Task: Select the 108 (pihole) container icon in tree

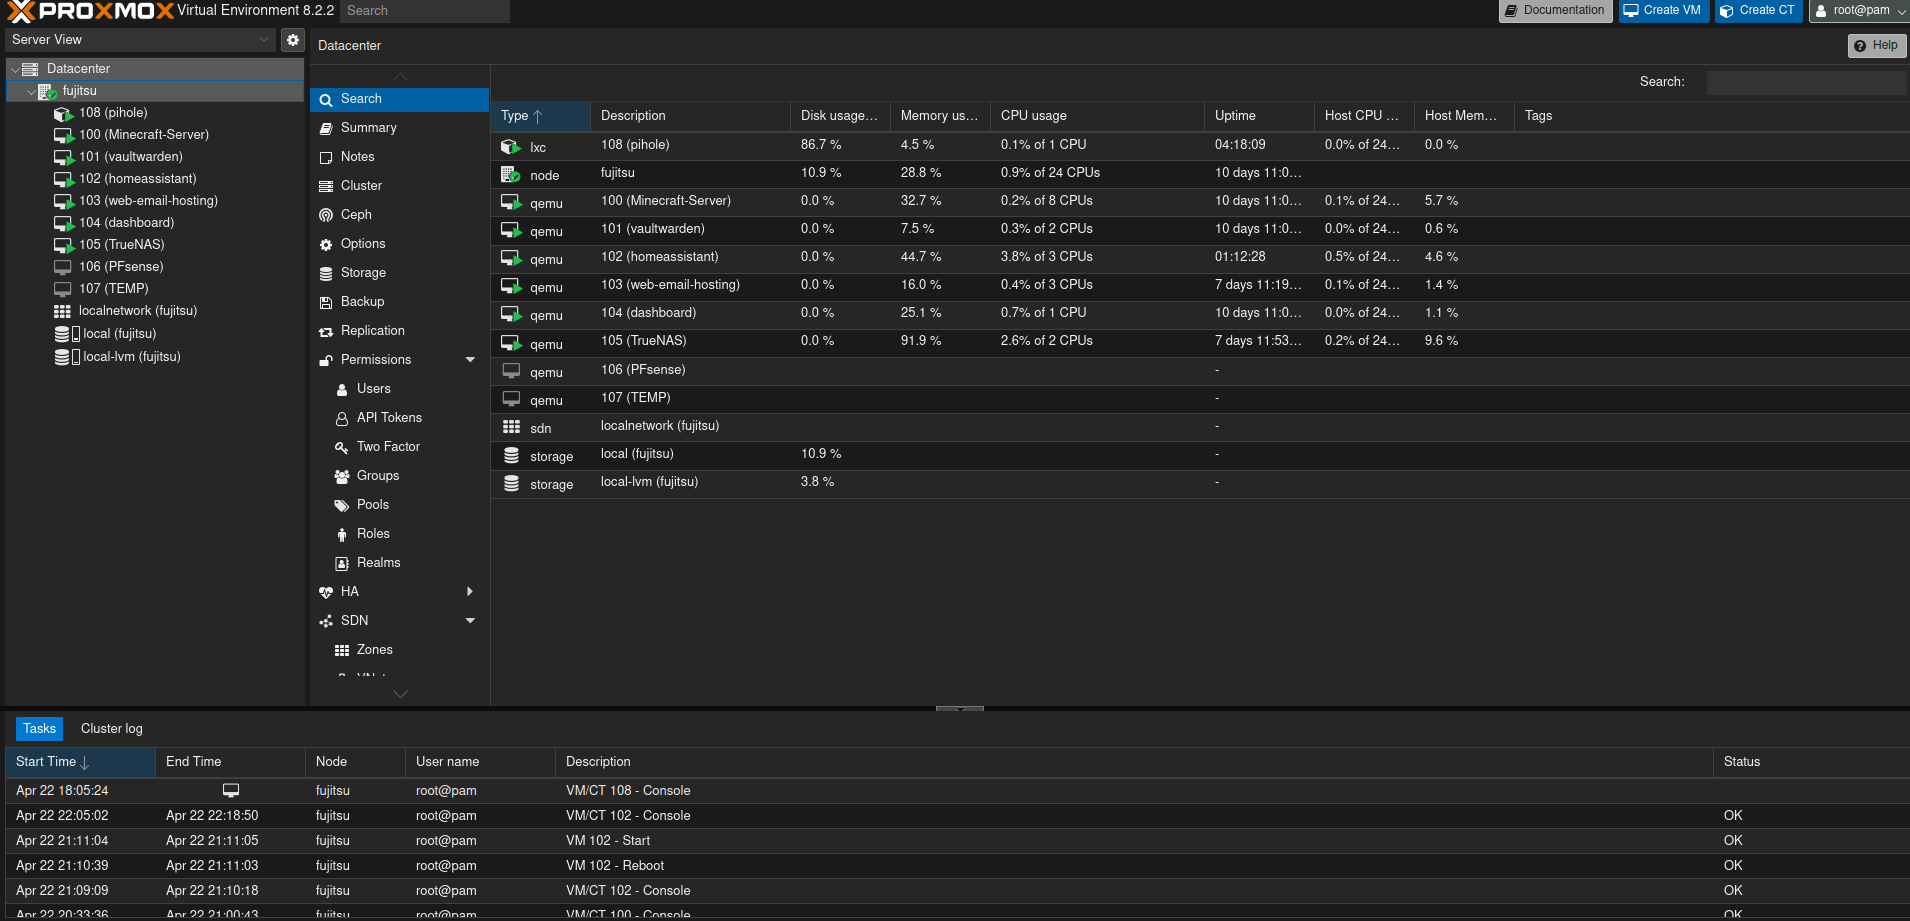Action: [x=63, y=113]
